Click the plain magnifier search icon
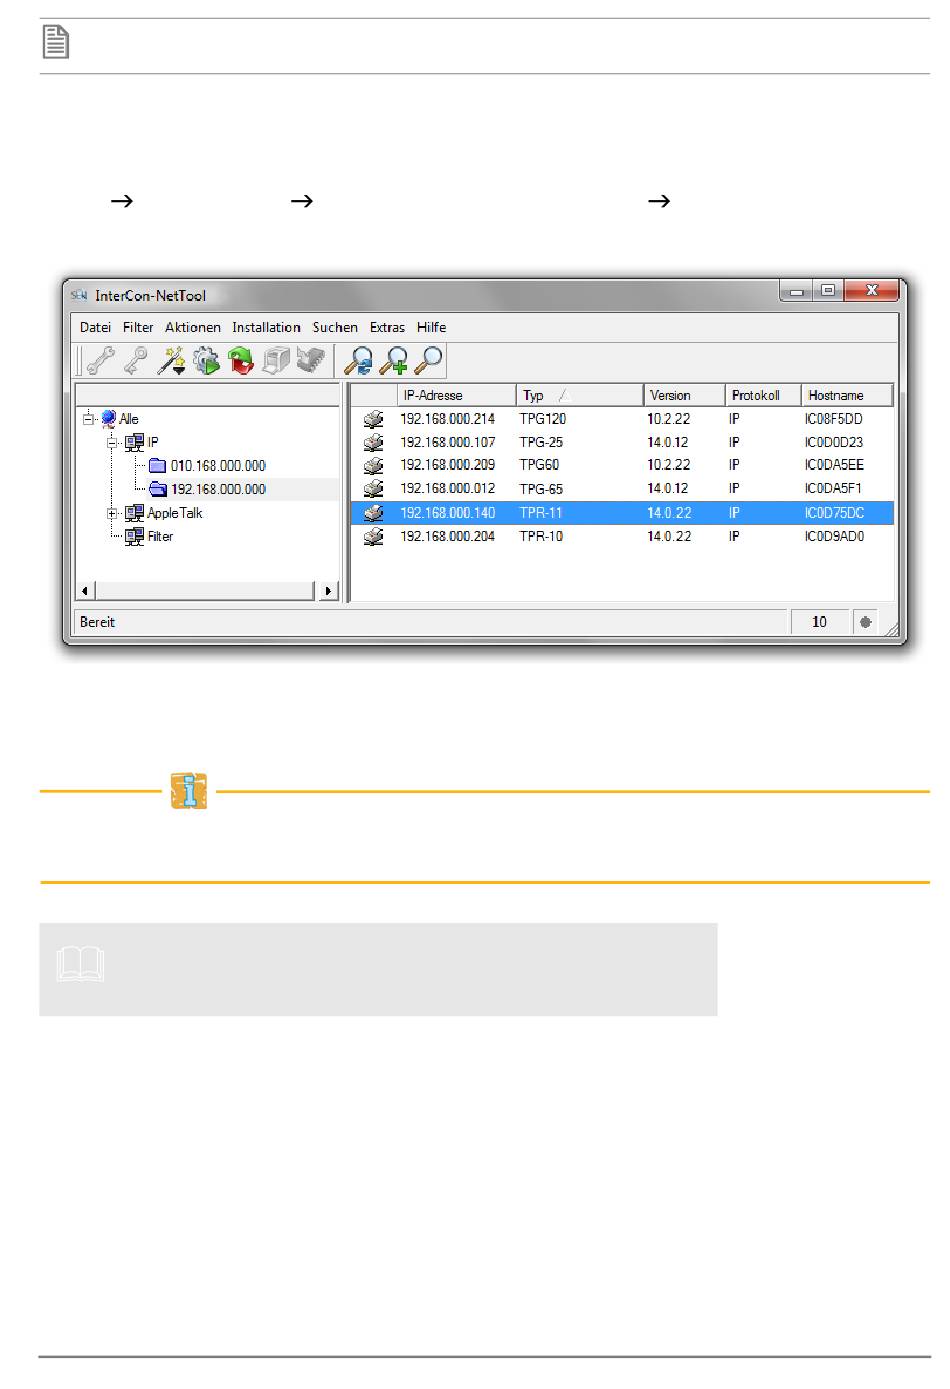950x1389 pixels. click(x=428, y=360)
